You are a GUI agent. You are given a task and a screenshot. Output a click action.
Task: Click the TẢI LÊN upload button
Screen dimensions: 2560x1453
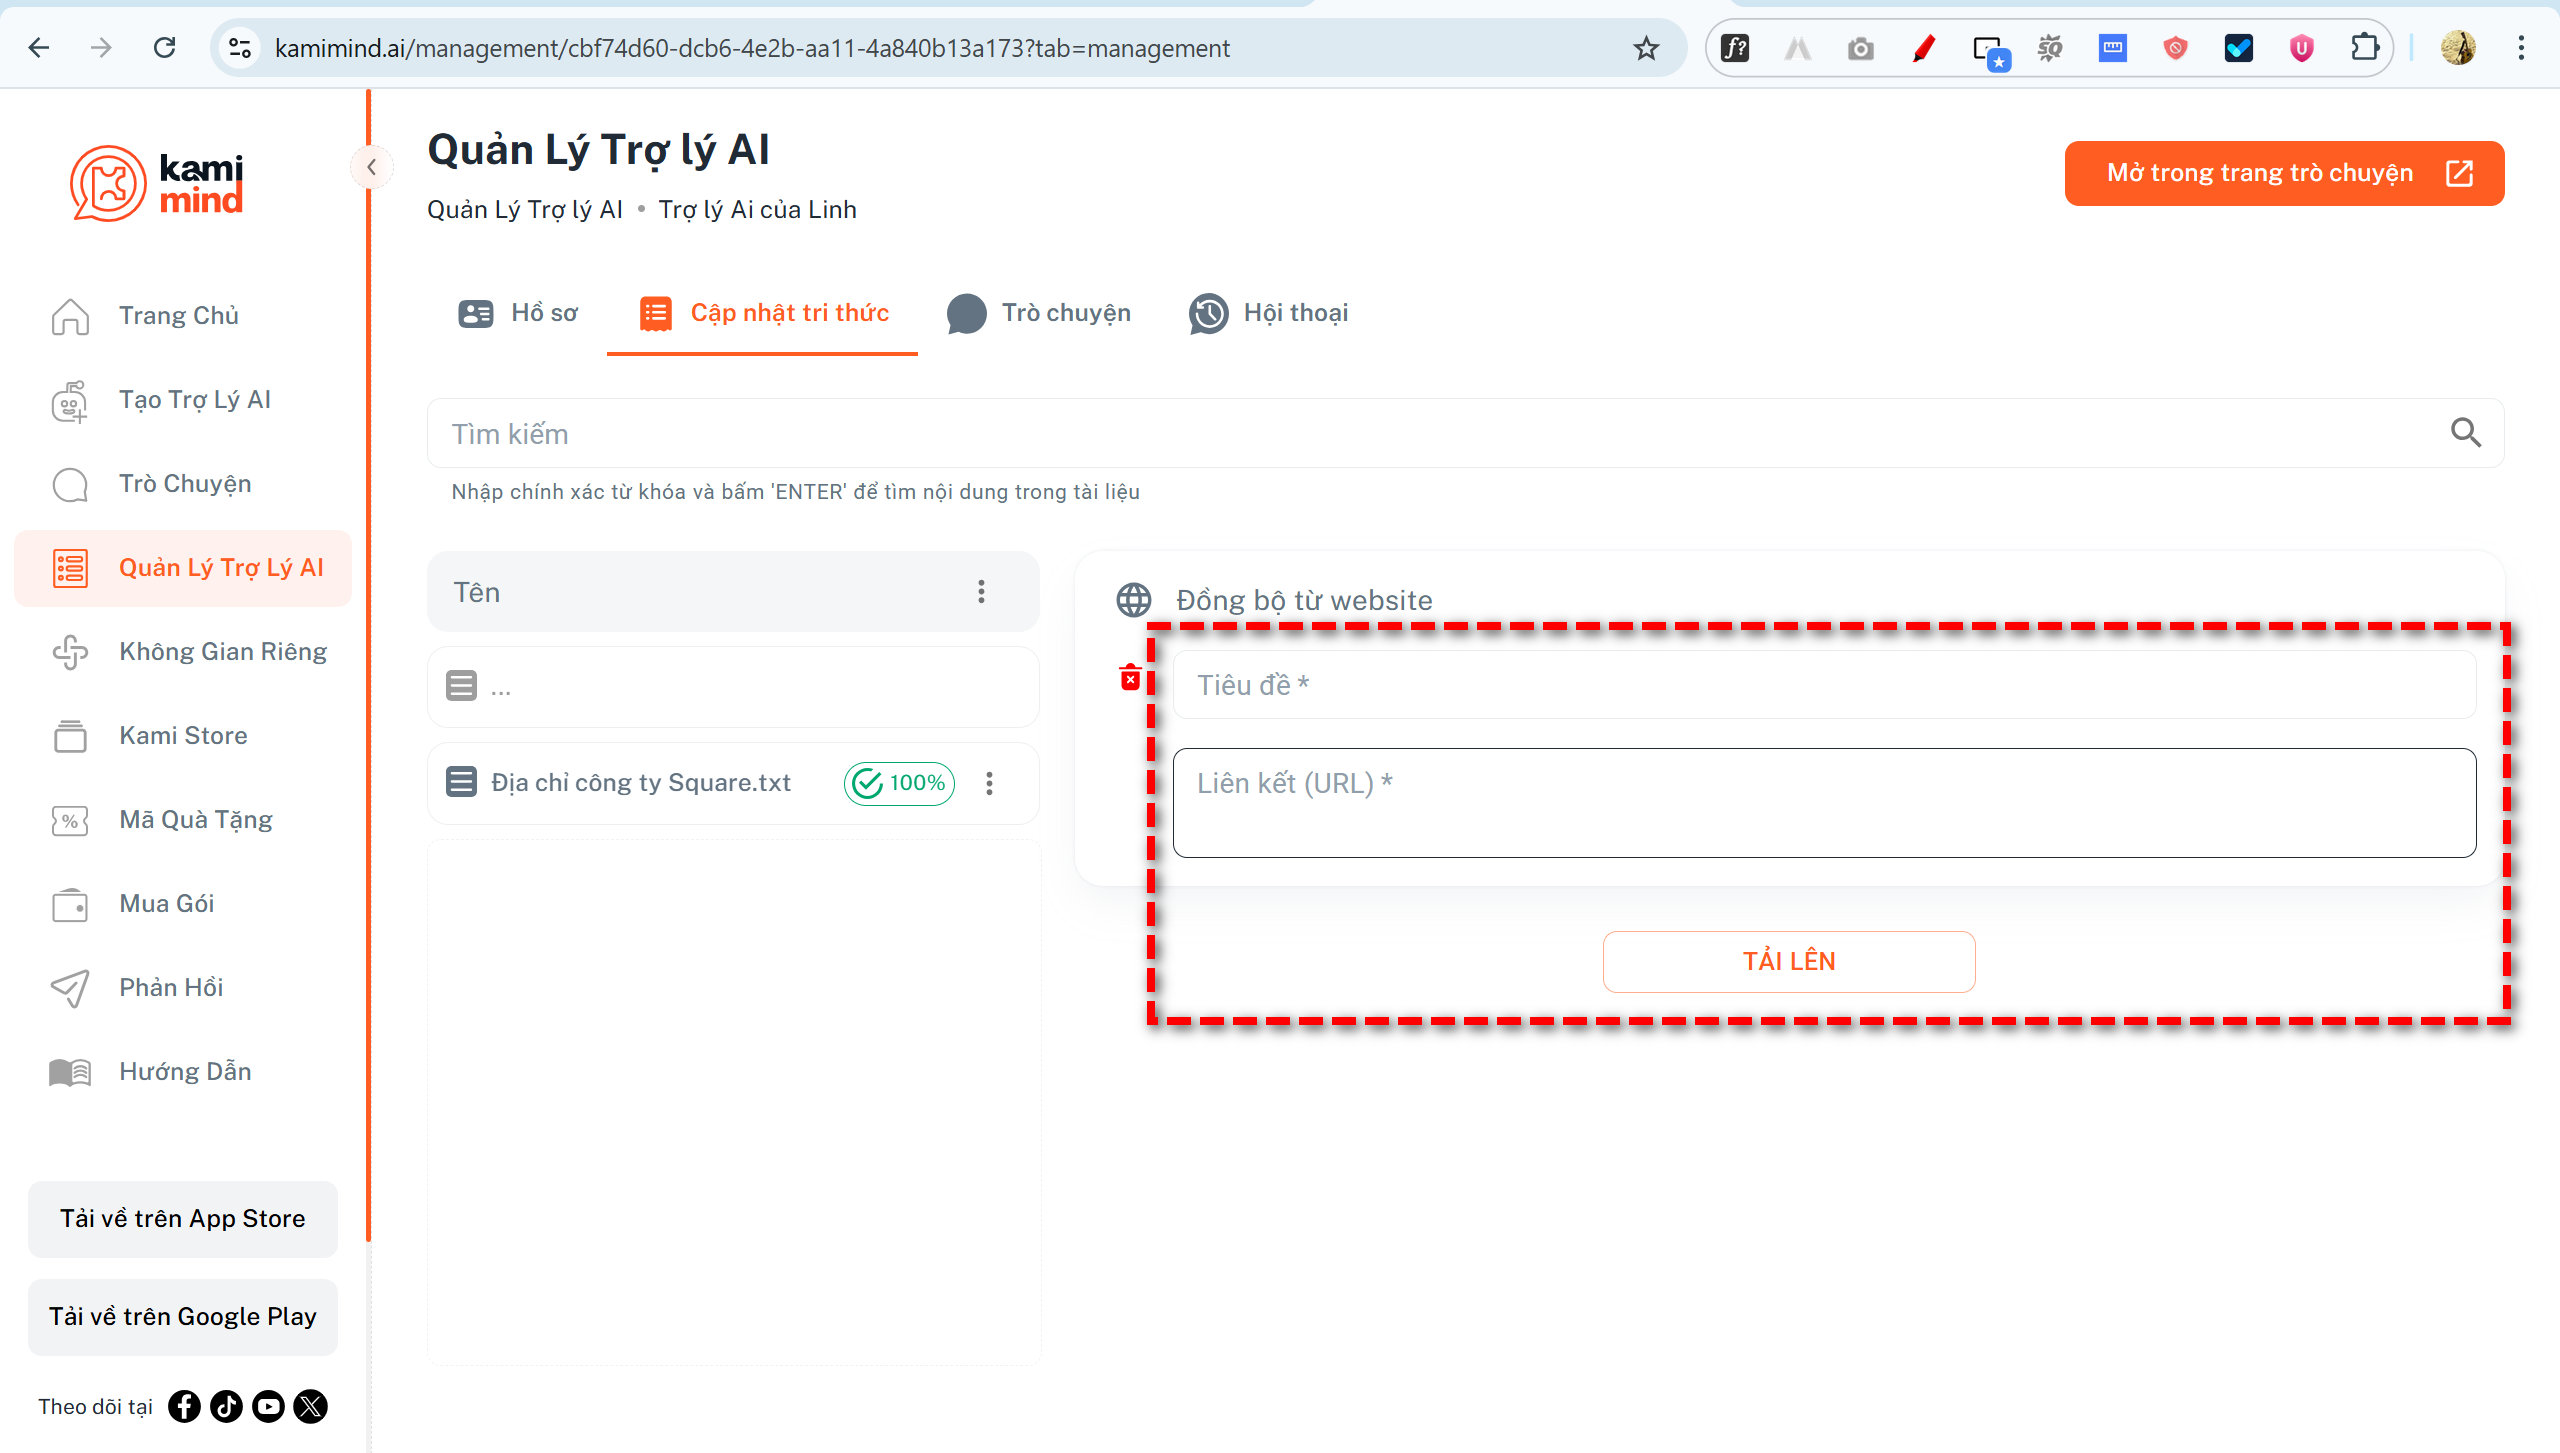1788,961
